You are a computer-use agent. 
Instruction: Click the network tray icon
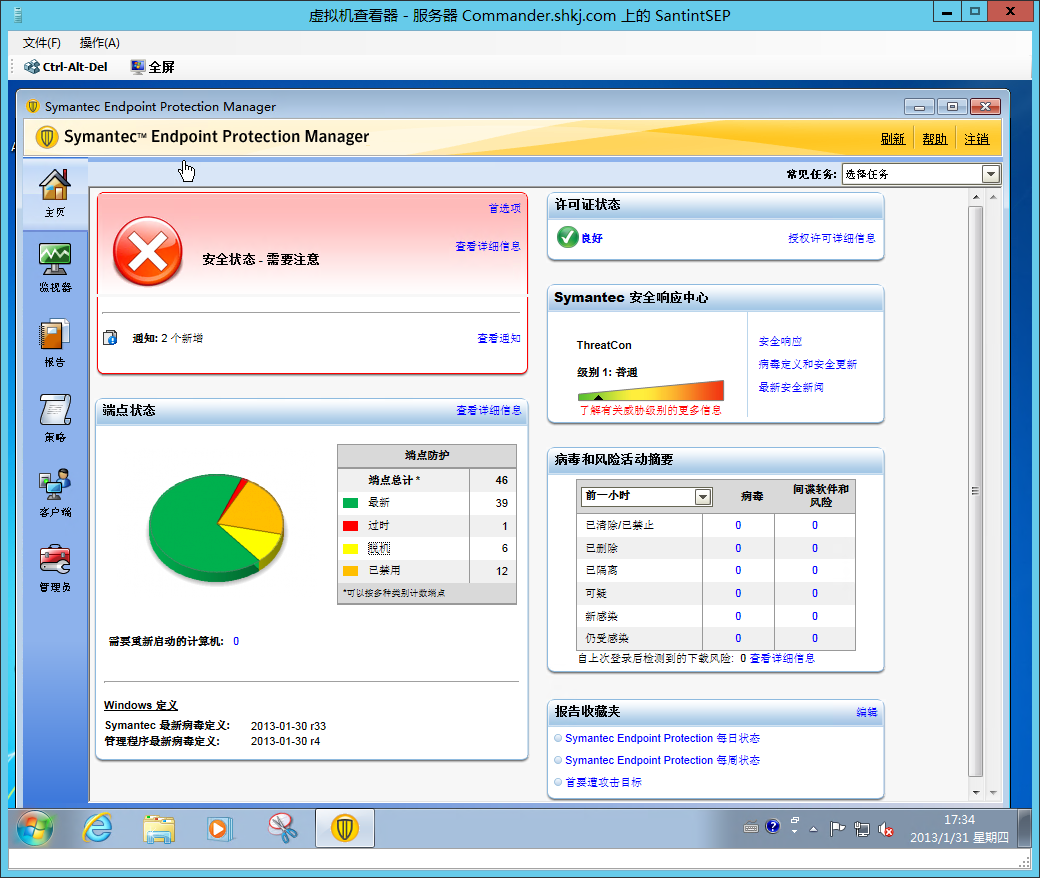(x=862, y=829)
